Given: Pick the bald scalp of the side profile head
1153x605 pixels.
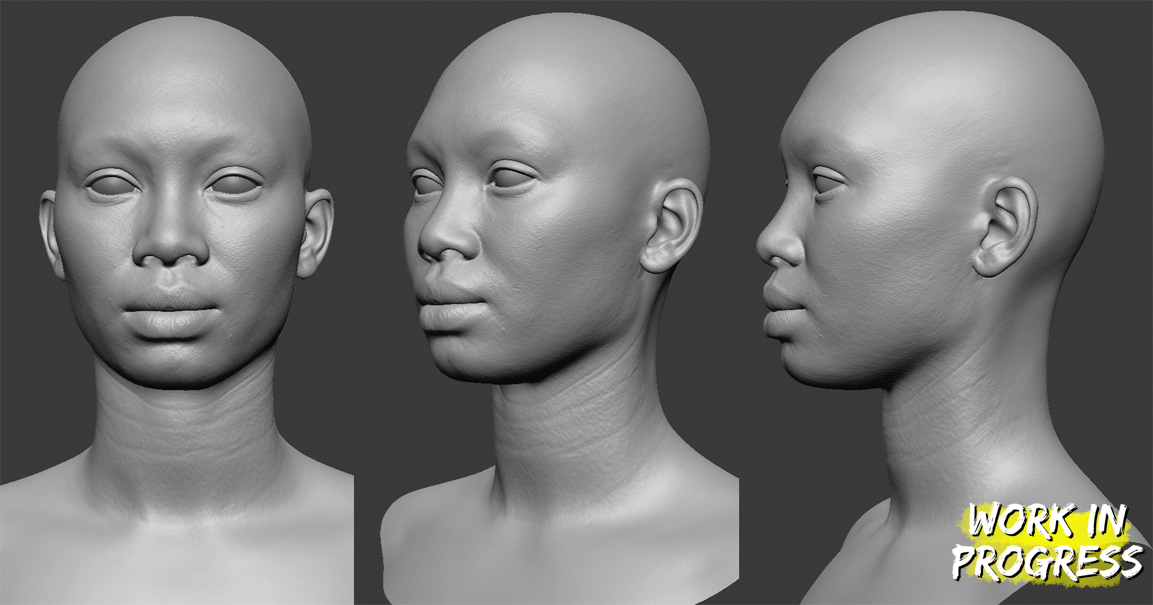Looking at the screenshot, I should tap(960, 90).
